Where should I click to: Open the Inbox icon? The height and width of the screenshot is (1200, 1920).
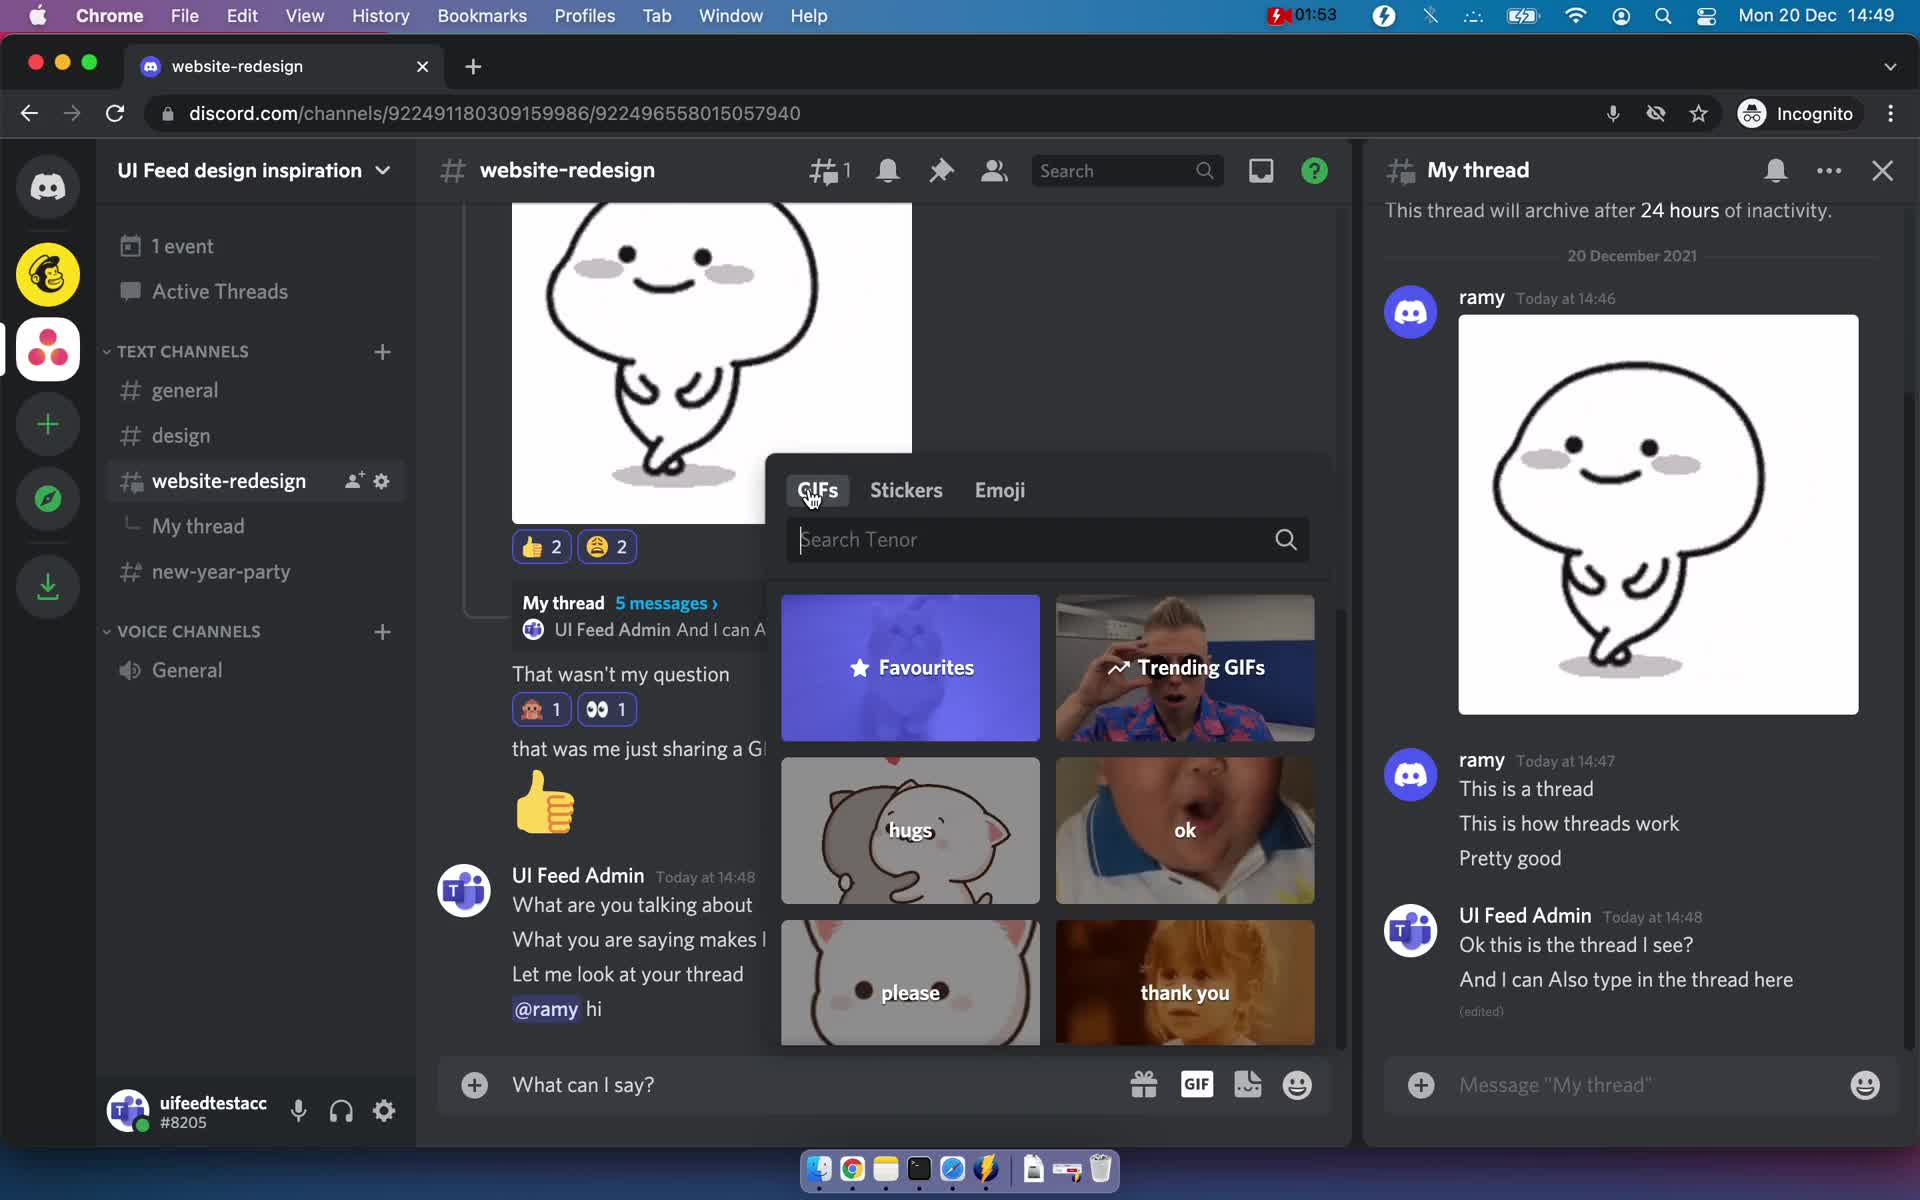[x=1261, y=171]
